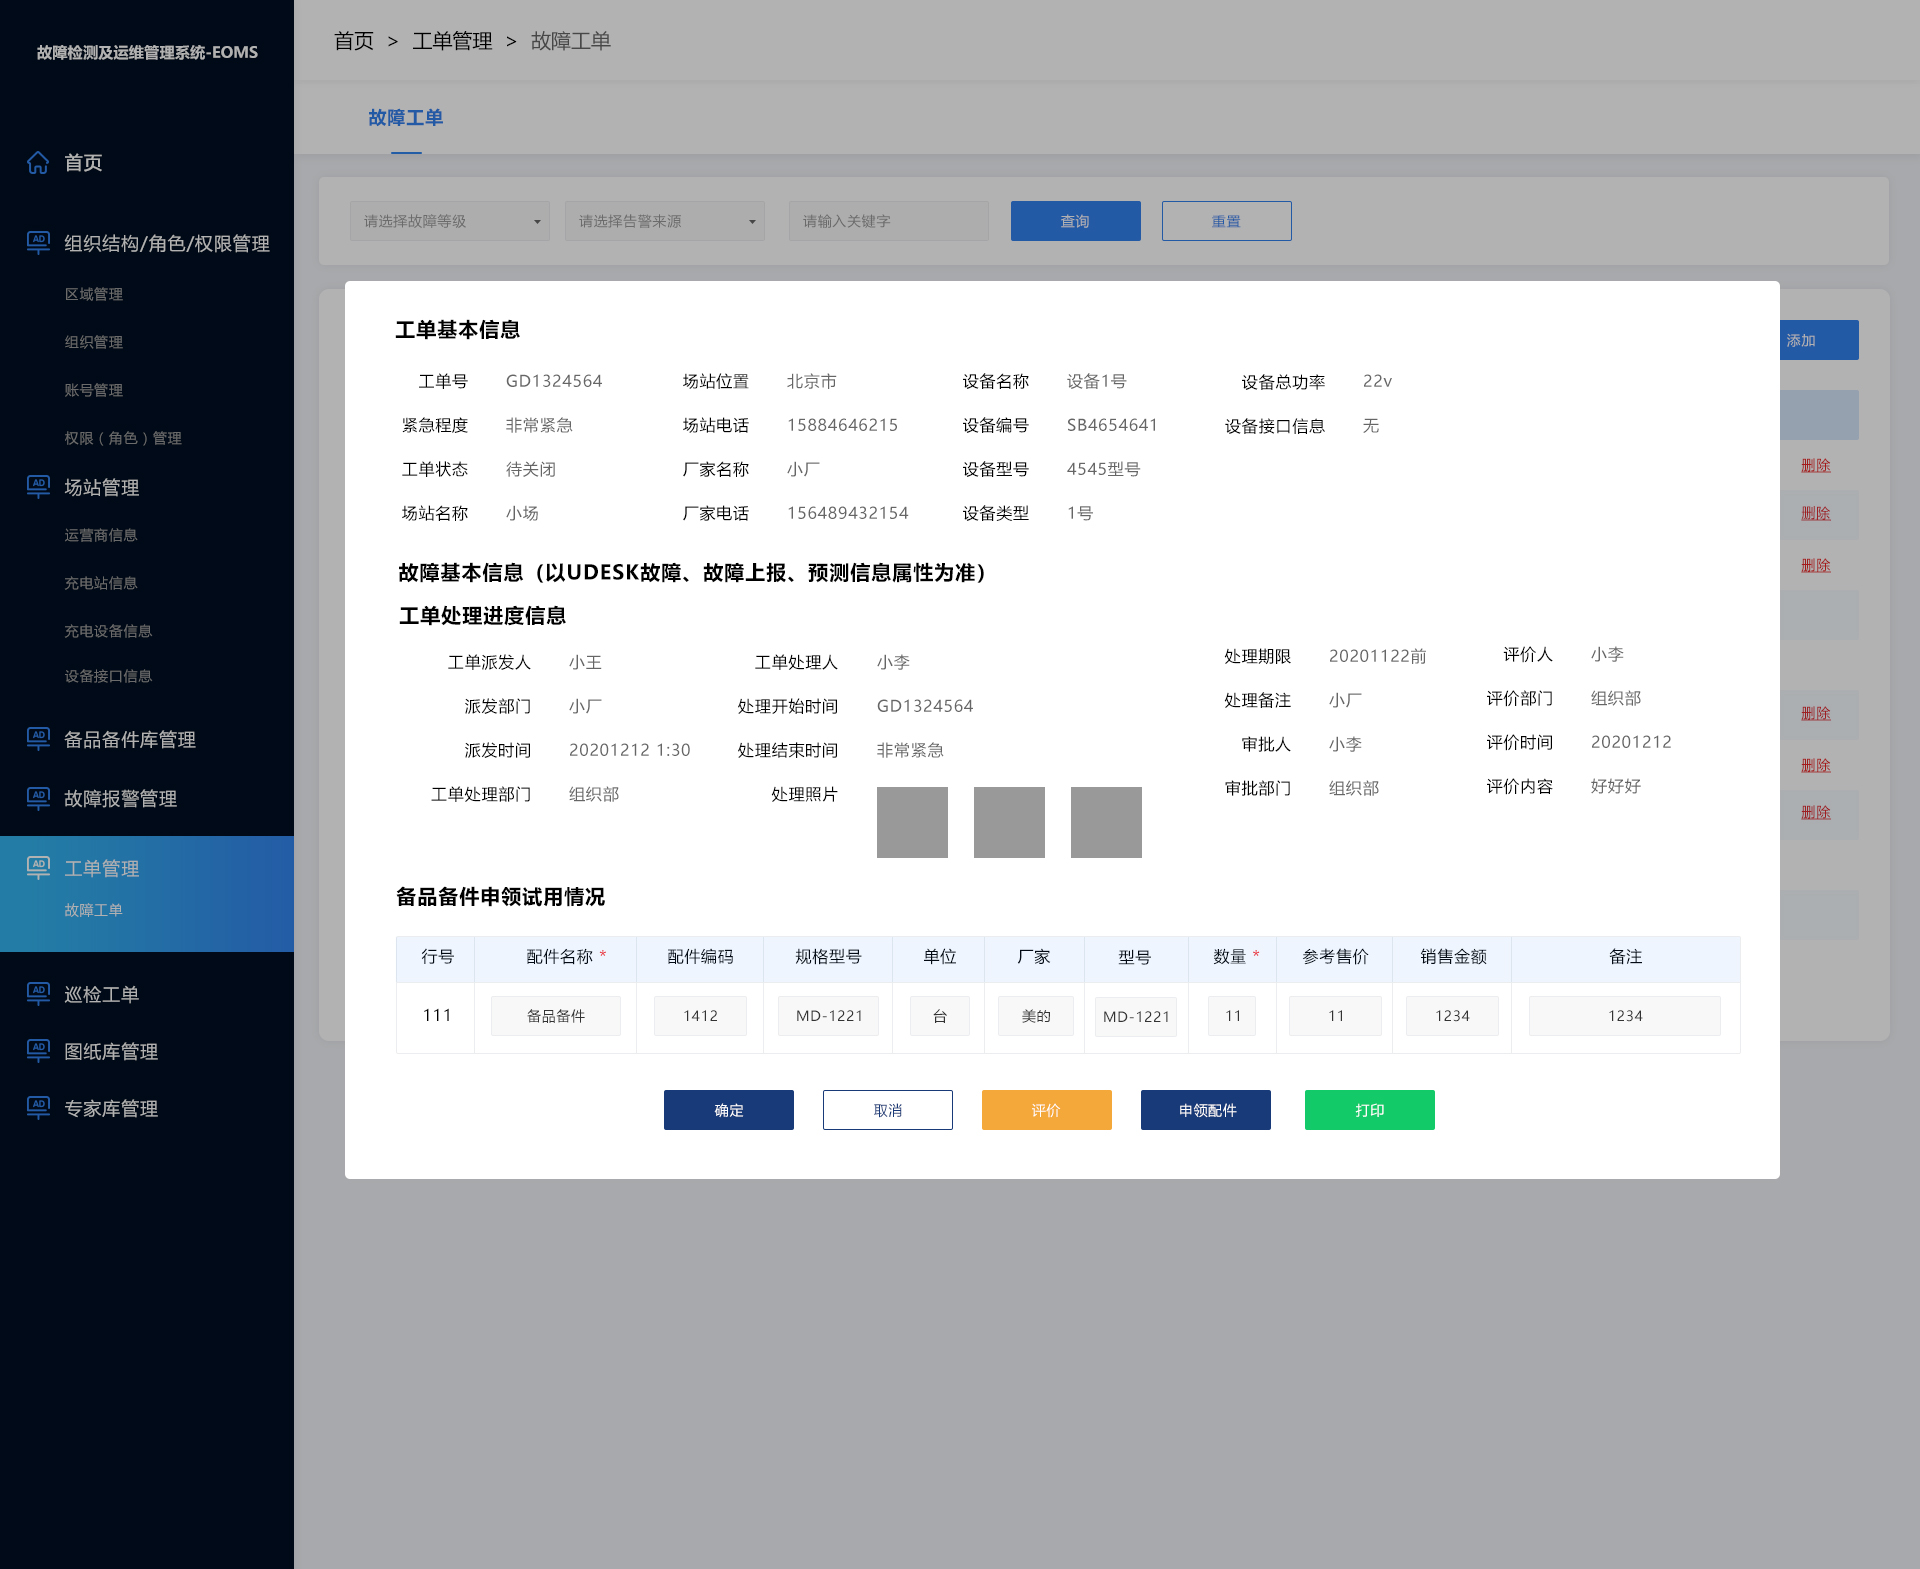
Task: Click icon beside 备品备件库管理
Action: coord(38,738)
